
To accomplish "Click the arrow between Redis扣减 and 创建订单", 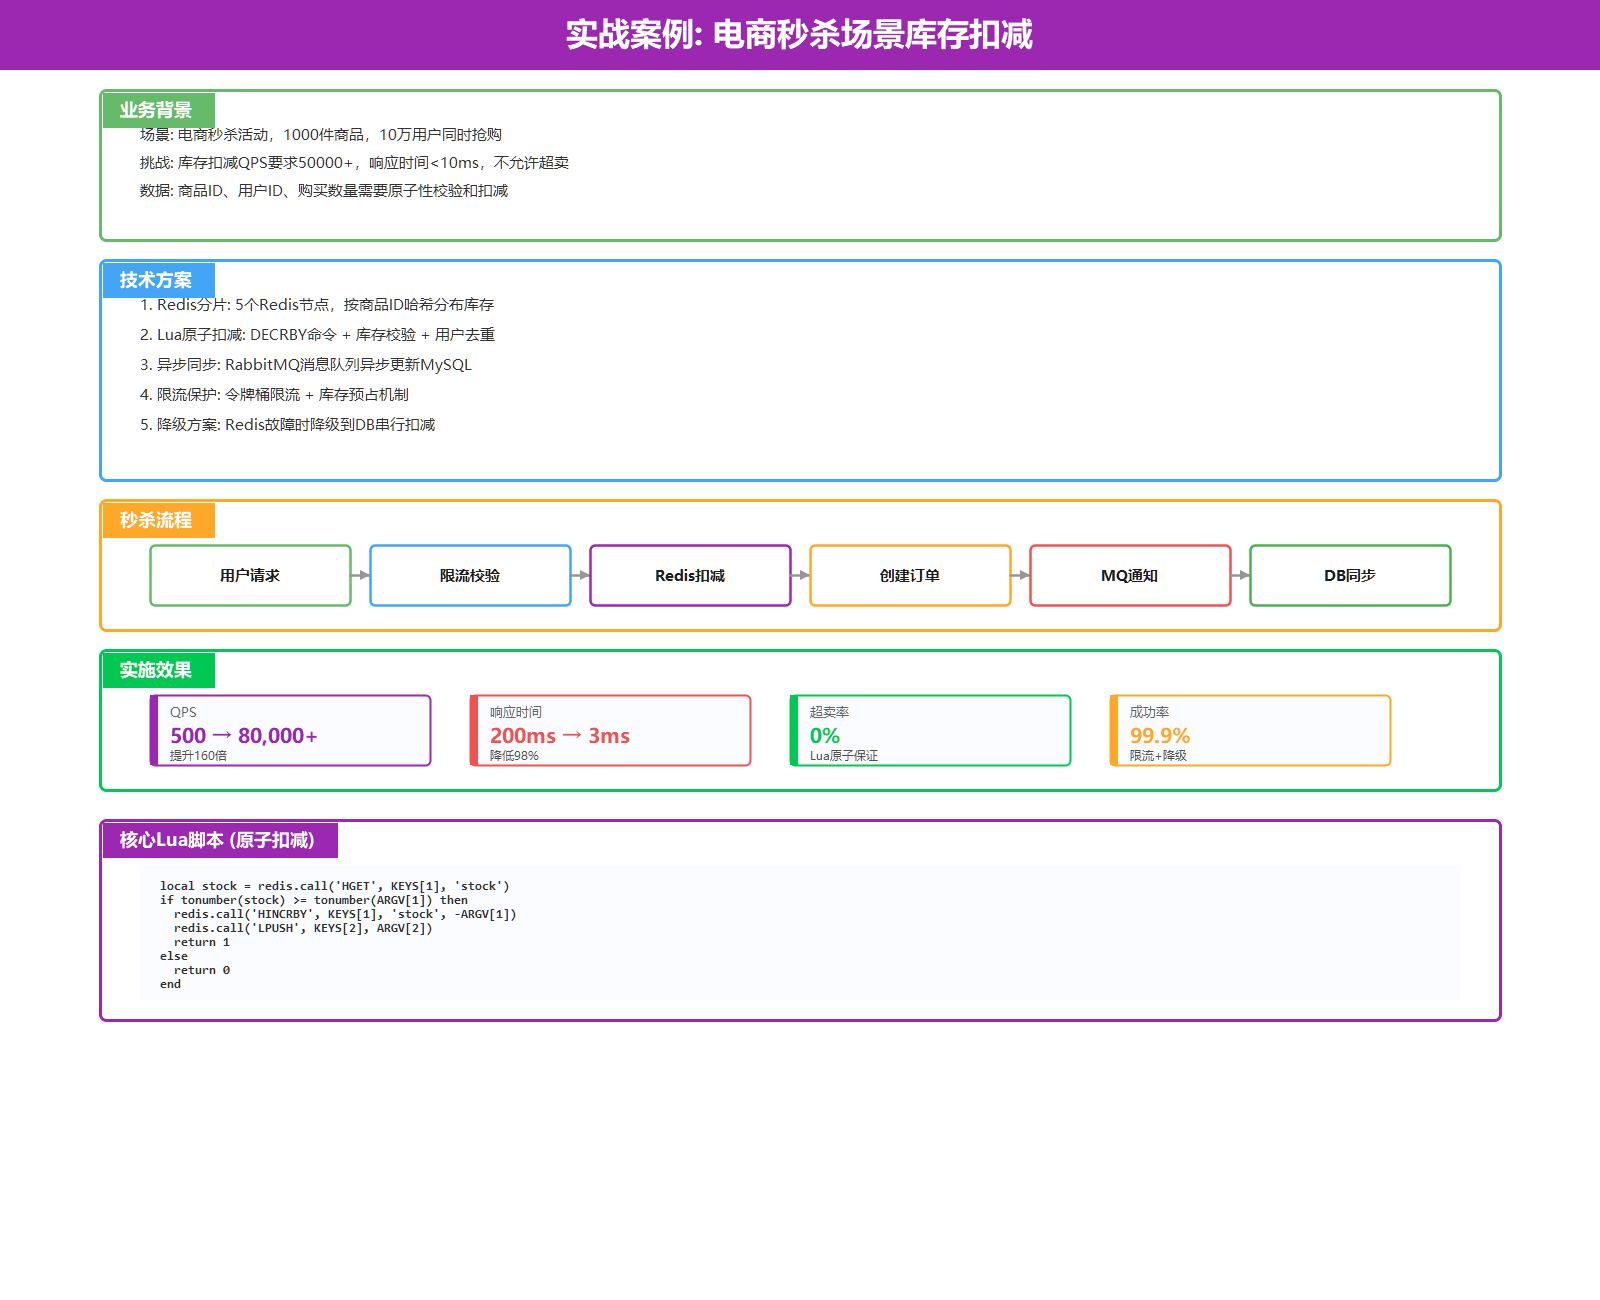I will tap(801, 575).
